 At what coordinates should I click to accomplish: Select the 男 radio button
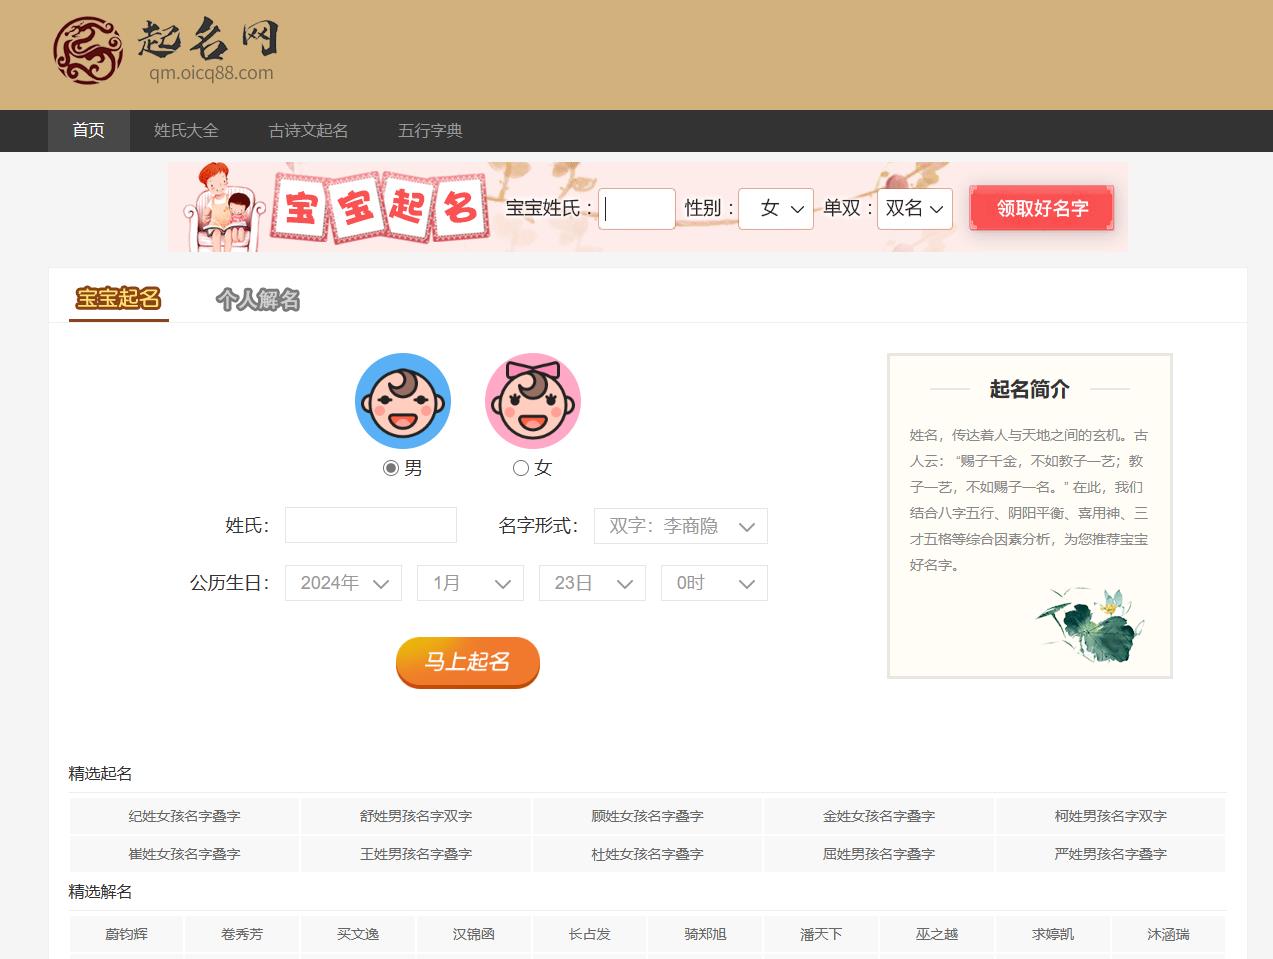390,467
